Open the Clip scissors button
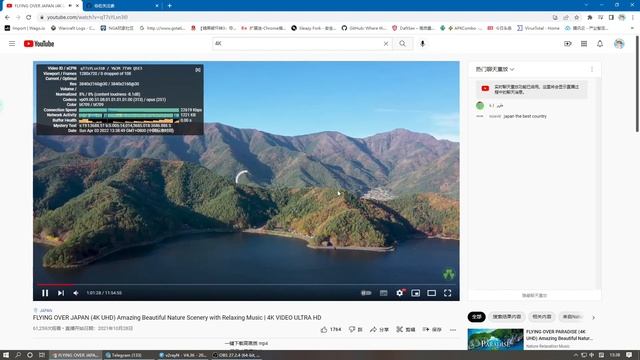 [x=406, y=329]
